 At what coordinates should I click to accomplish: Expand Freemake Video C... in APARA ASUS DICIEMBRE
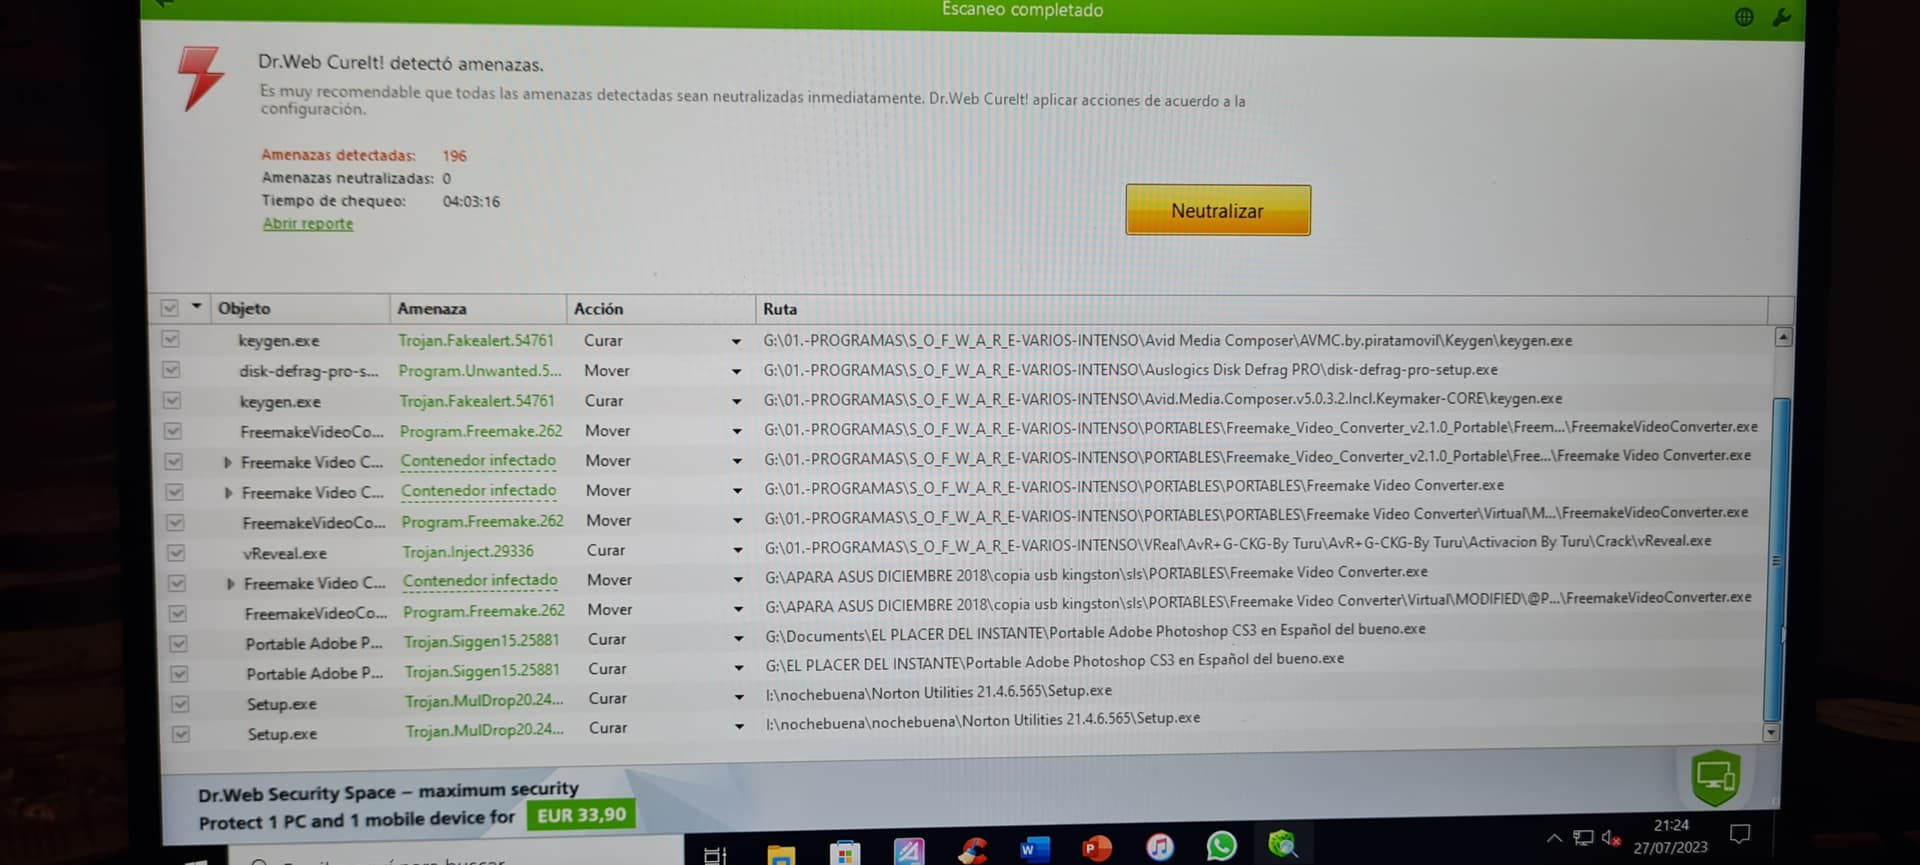[x=231, y=583]
